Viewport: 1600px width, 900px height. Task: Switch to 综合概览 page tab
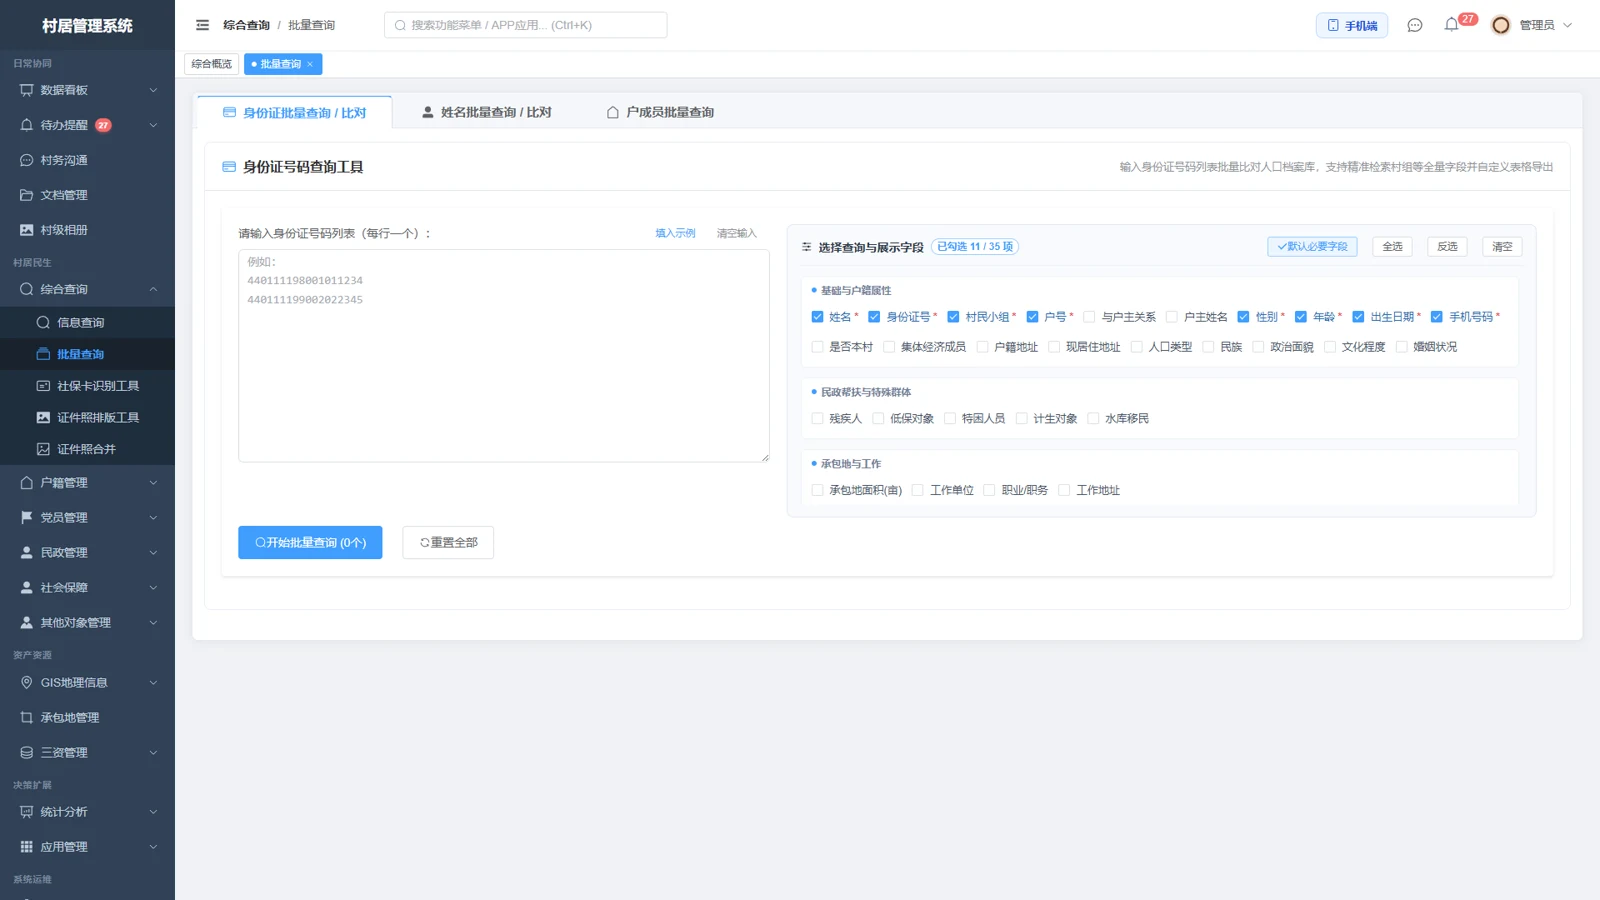[x=211, y=64]
